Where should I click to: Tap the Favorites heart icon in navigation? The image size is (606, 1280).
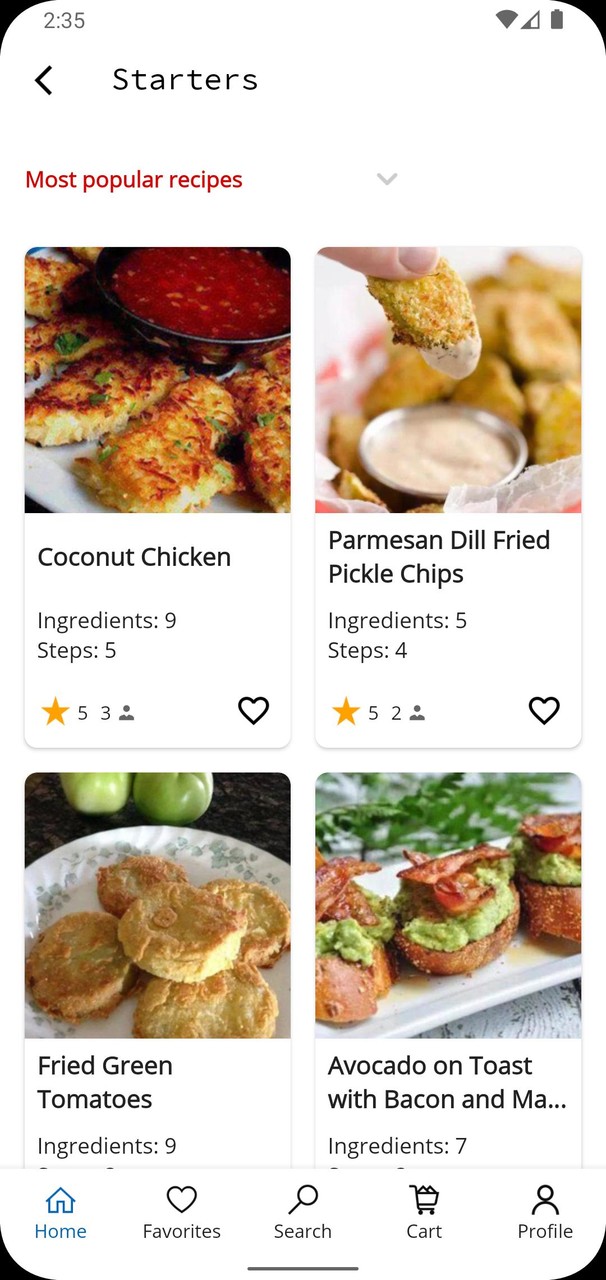pos(181,1199)
